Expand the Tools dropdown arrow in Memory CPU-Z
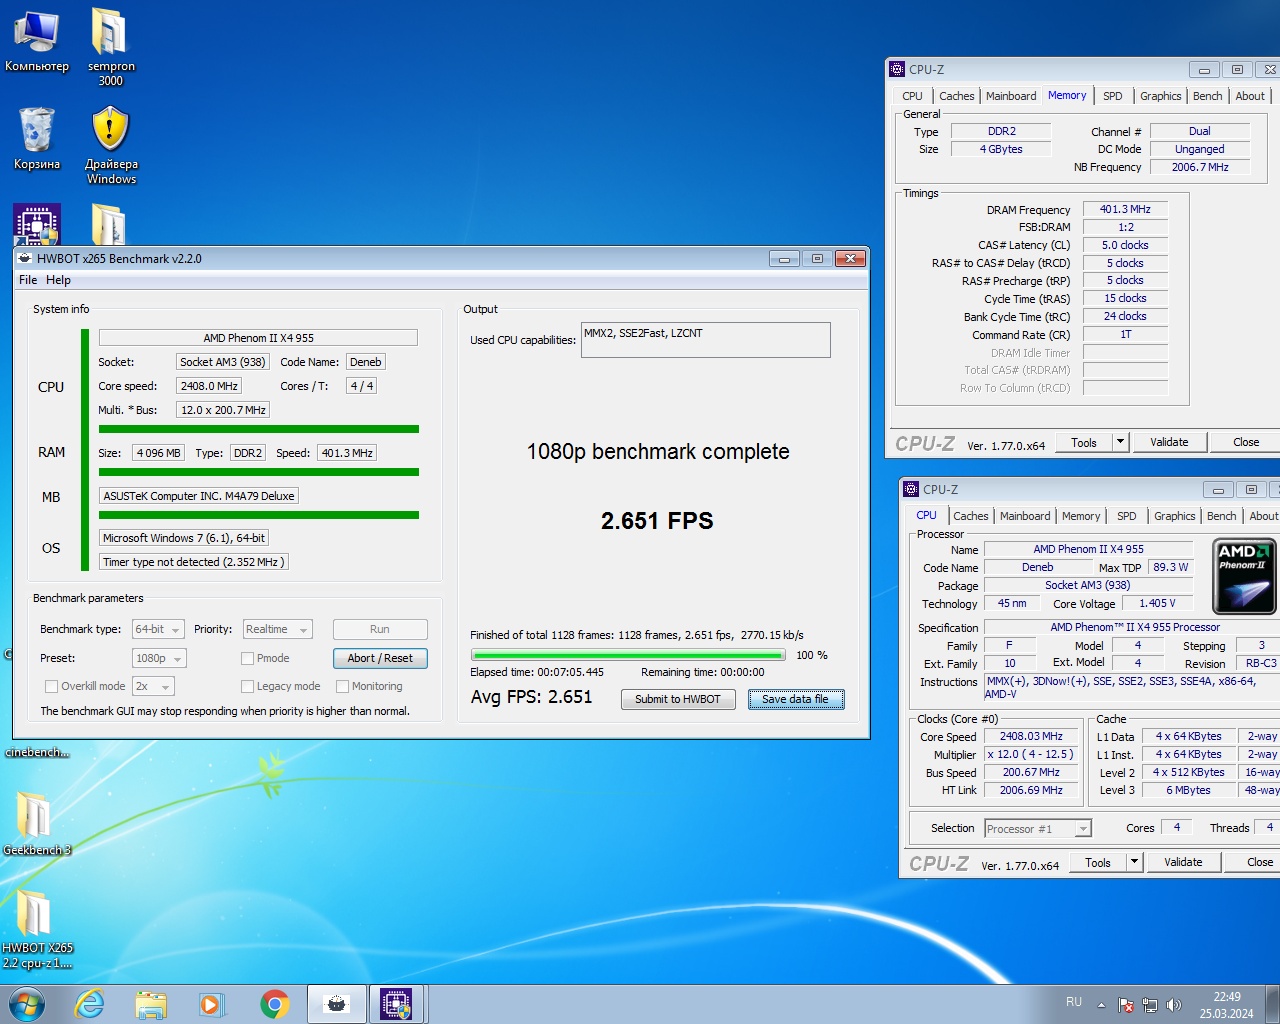The height and width of the screenshot is (1024, 1280). click(1120, 442)
